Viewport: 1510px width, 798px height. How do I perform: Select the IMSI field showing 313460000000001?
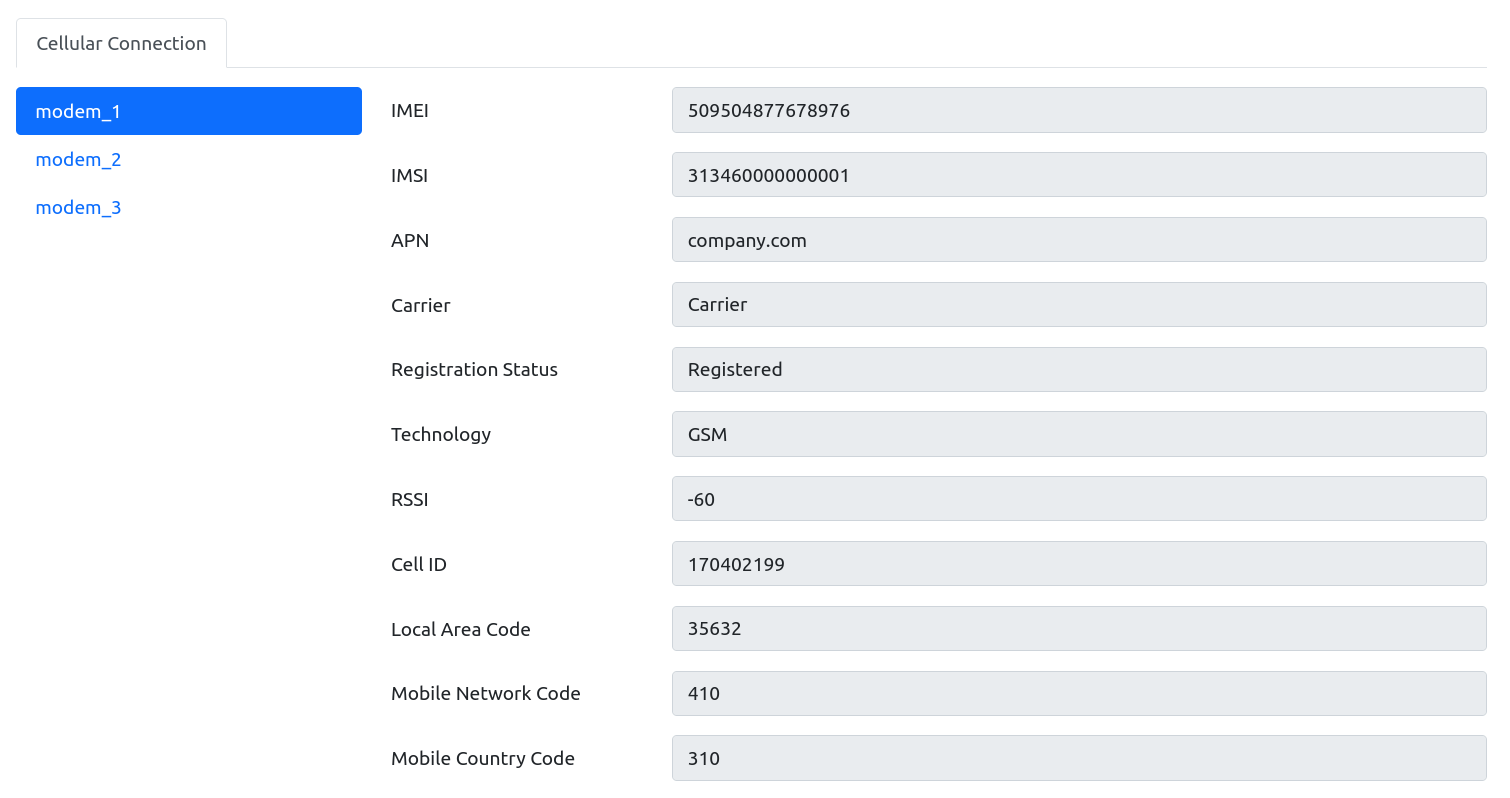coord(1078,174)
